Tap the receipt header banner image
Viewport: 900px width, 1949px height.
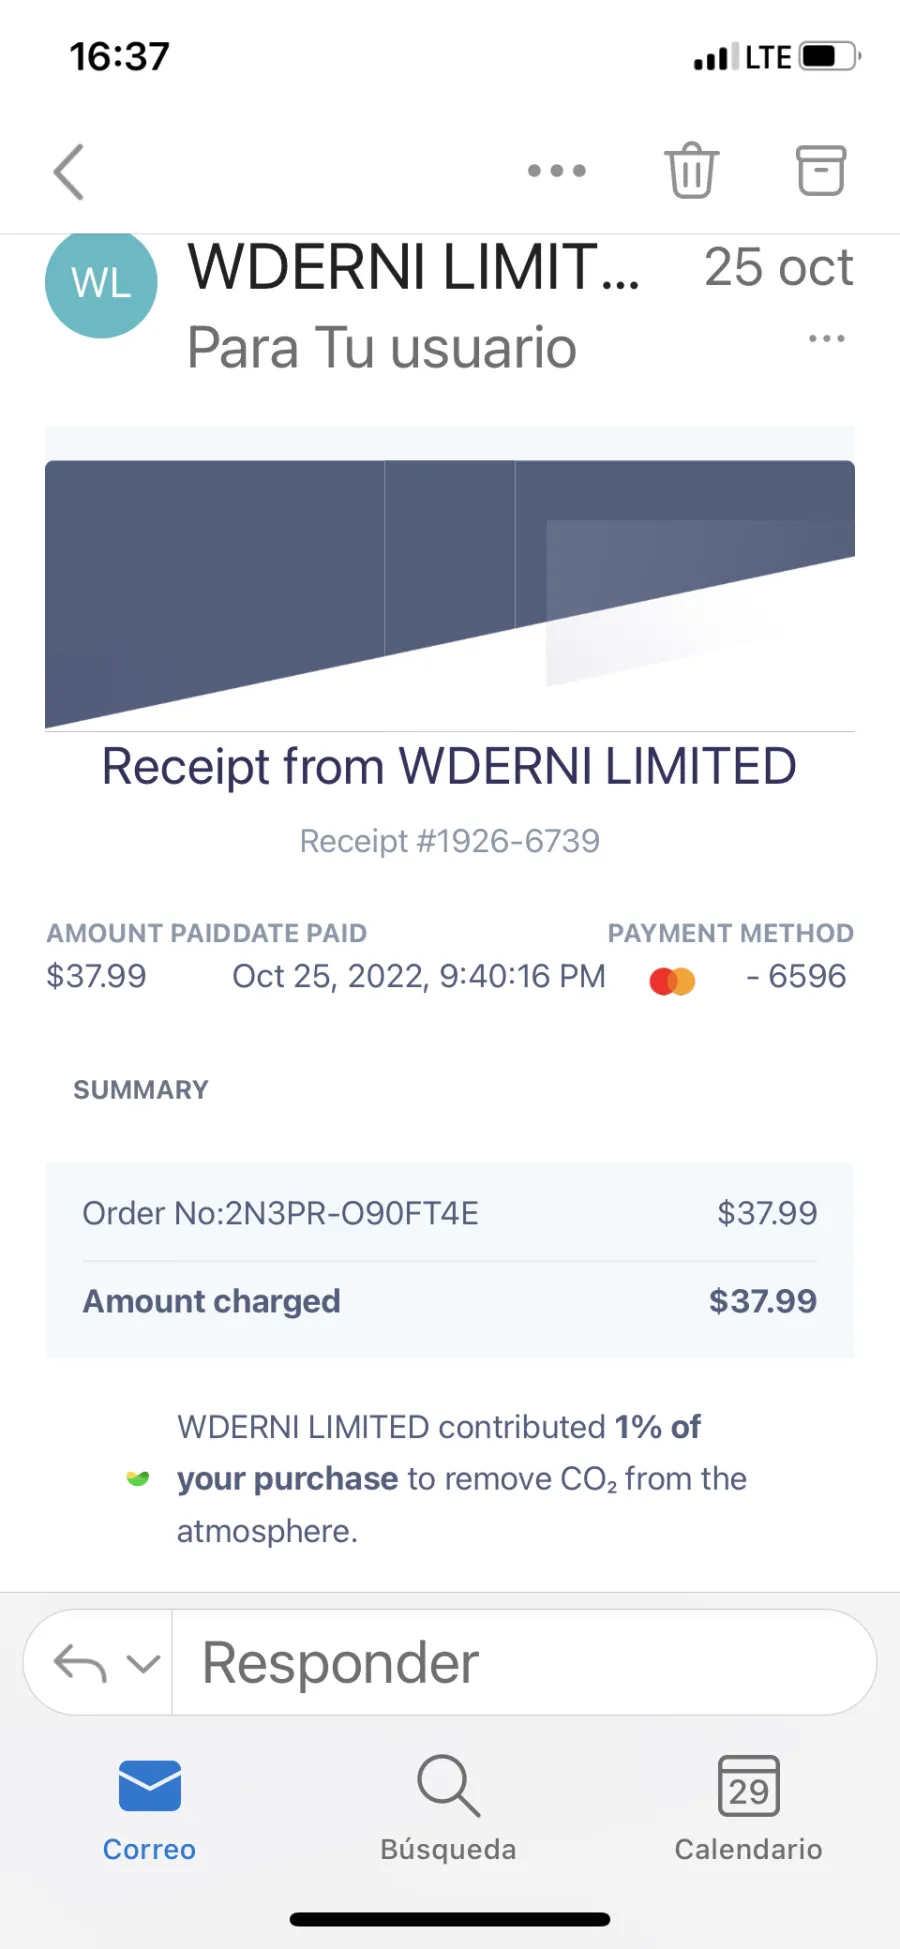tap(450, 594)
